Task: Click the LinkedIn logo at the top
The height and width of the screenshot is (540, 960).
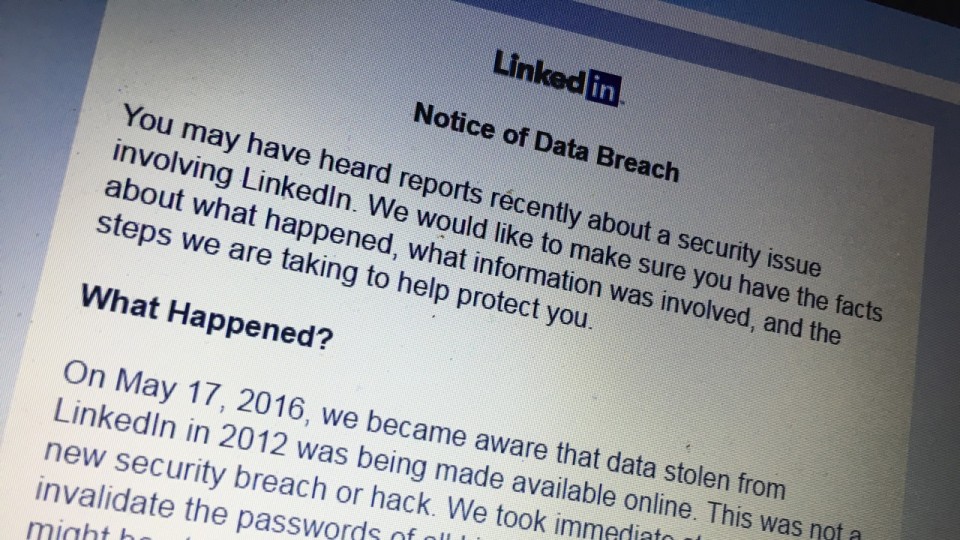Action: click(x=558, y=77)
